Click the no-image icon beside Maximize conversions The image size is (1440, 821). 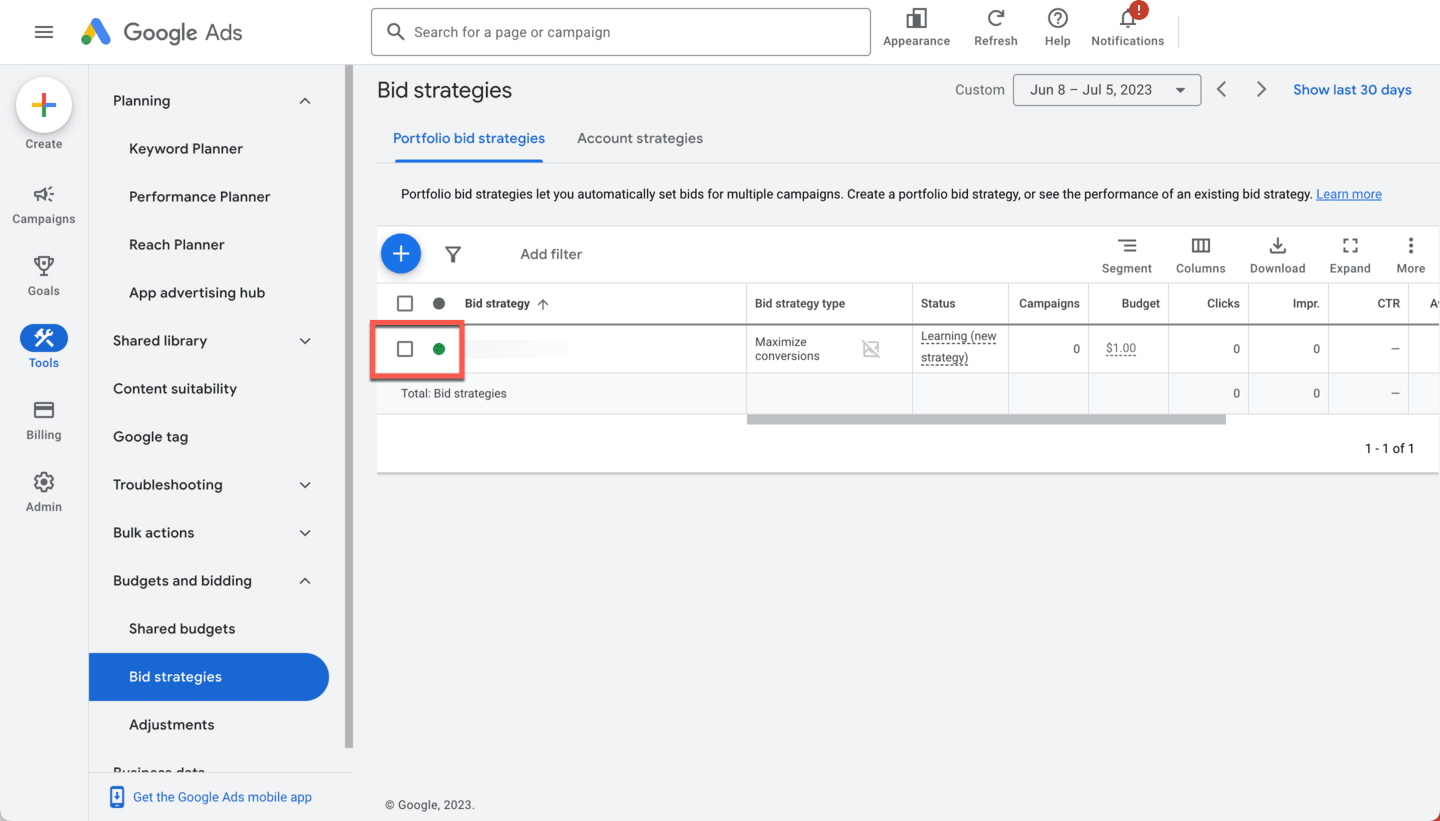pyautogui.click(x=871, y=349)
